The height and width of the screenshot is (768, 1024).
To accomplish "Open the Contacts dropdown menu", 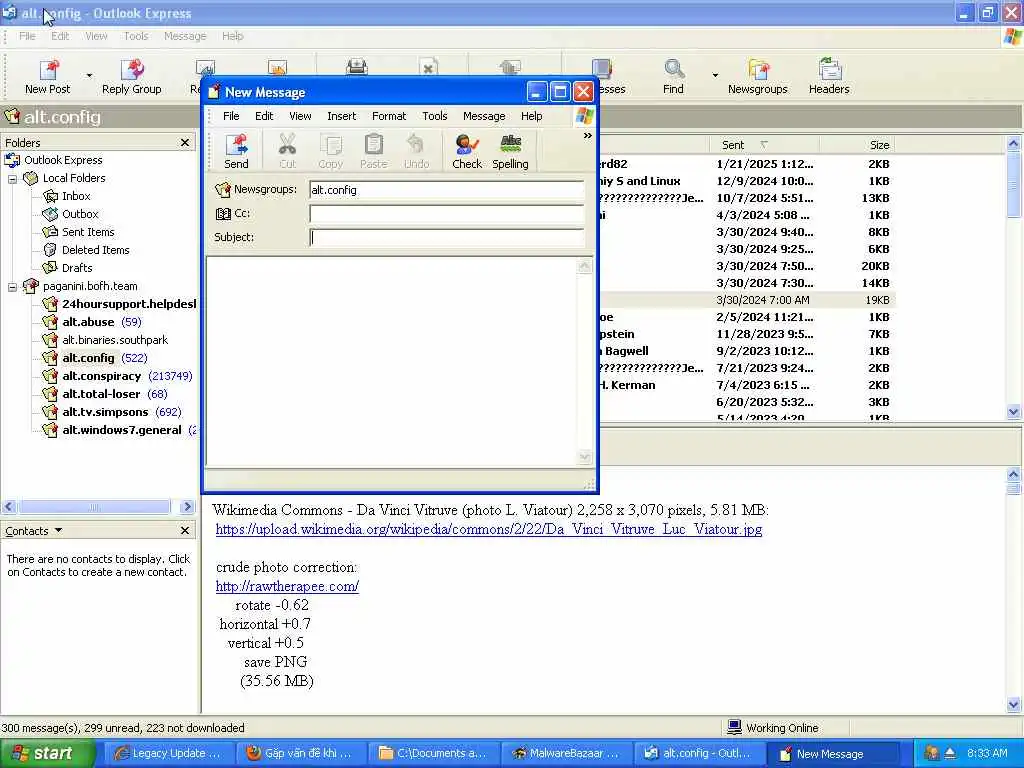I will 58,530.
